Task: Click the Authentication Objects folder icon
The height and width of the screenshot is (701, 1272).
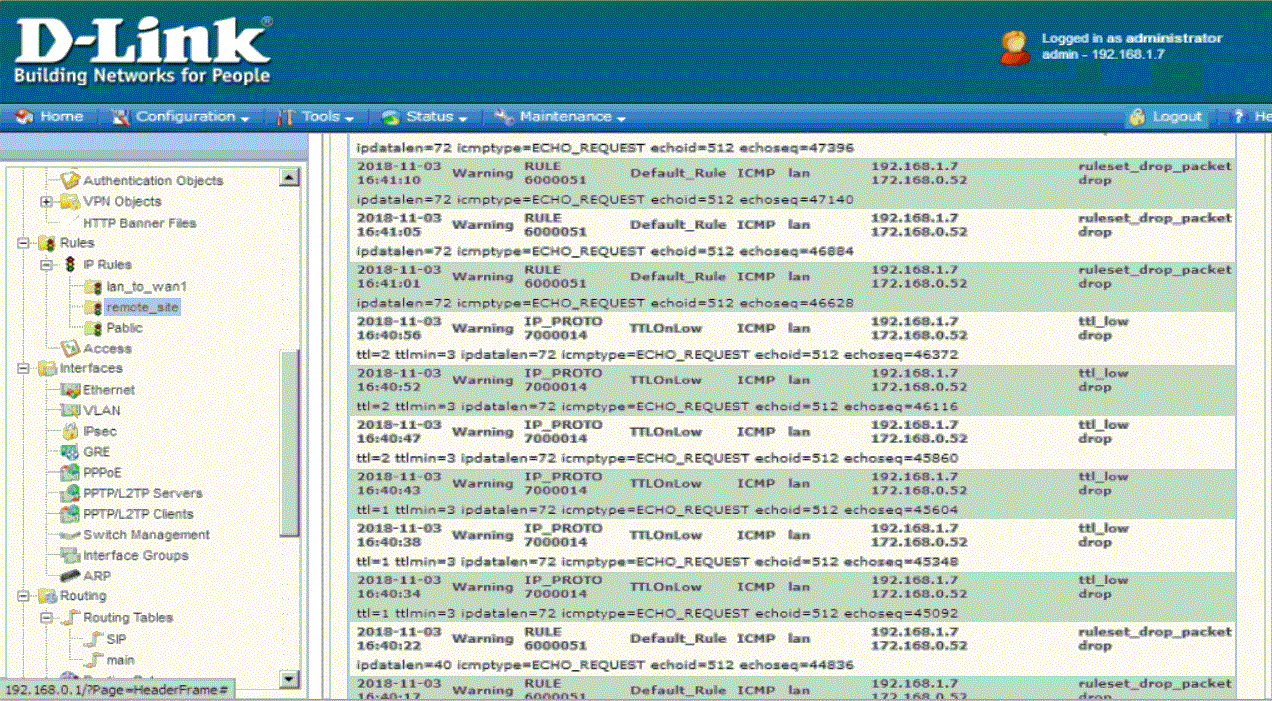Action: point(69,181)
